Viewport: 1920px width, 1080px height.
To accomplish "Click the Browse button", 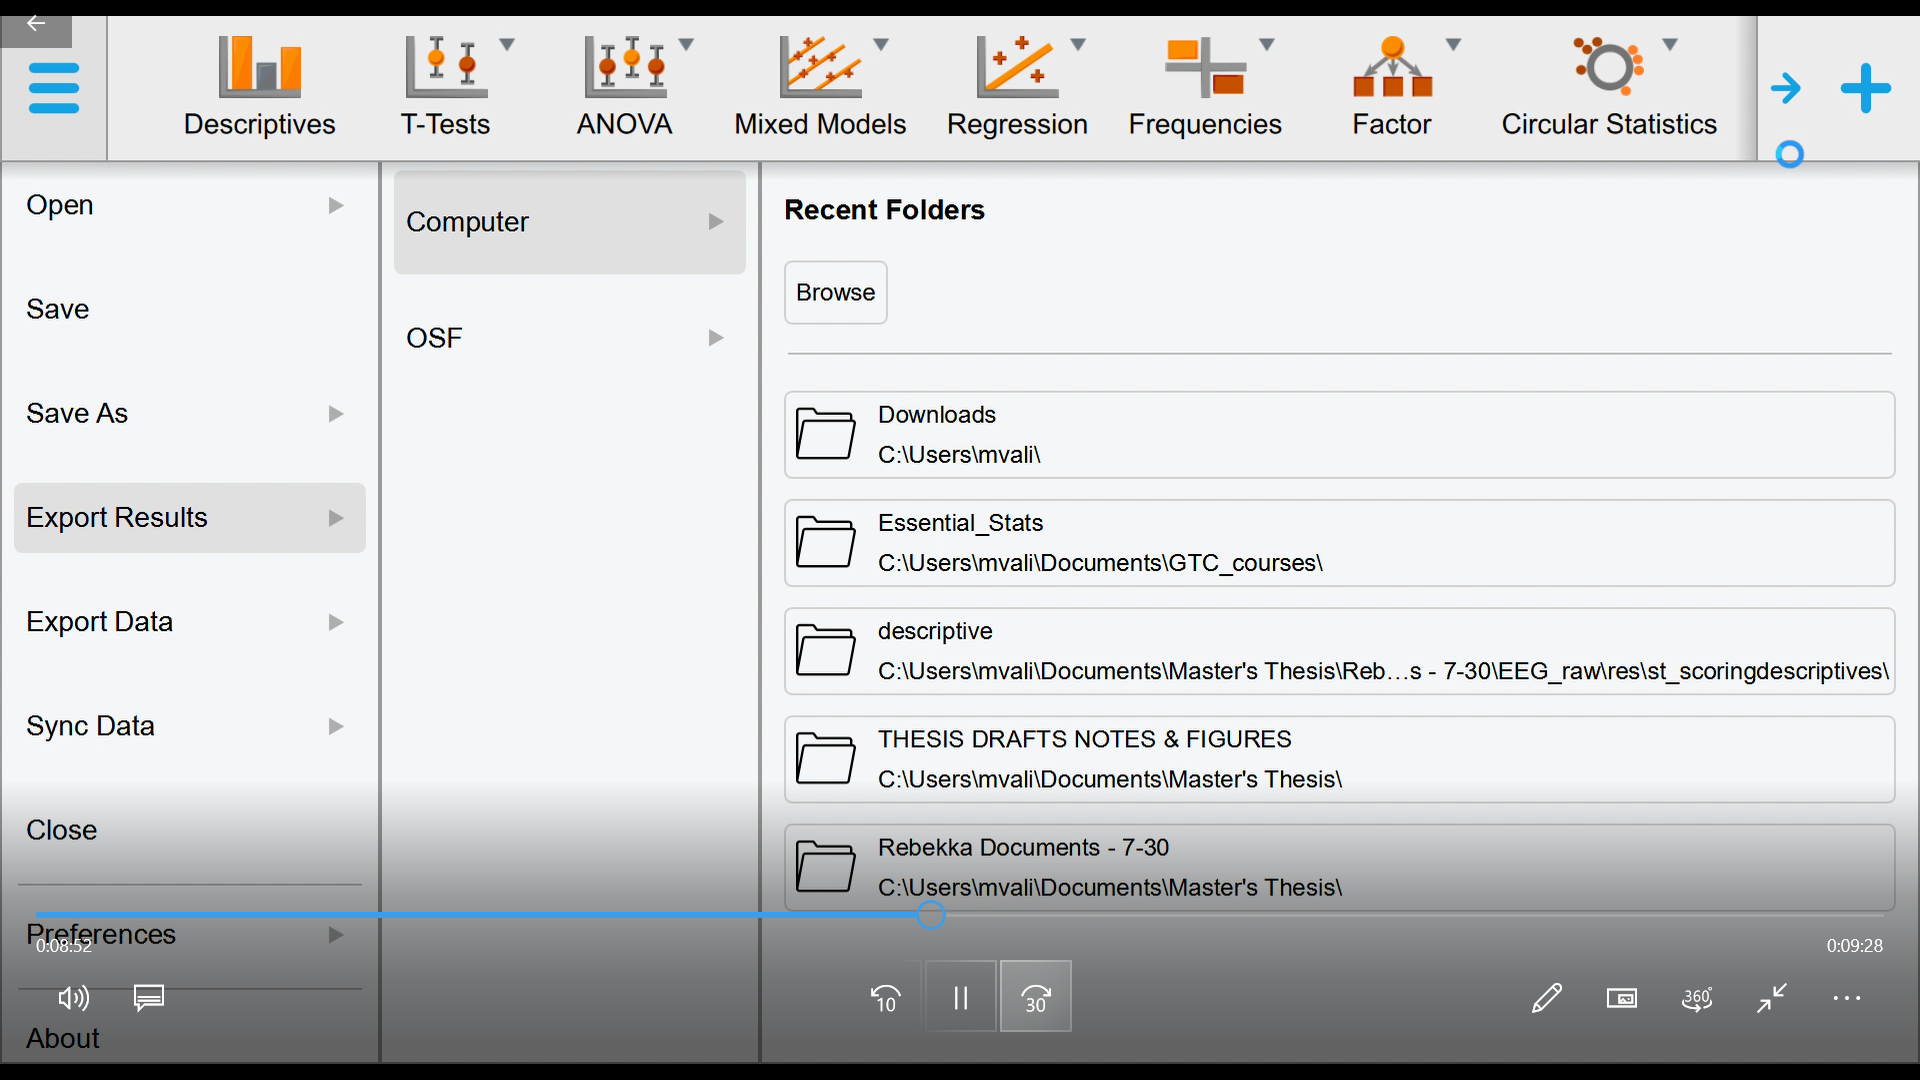I will point(835,292).
